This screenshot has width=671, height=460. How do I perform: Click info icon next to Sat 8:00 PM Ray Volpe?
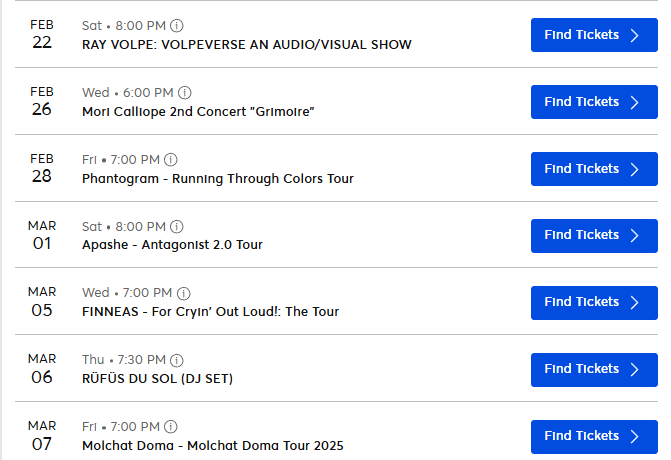coord(178,26)
